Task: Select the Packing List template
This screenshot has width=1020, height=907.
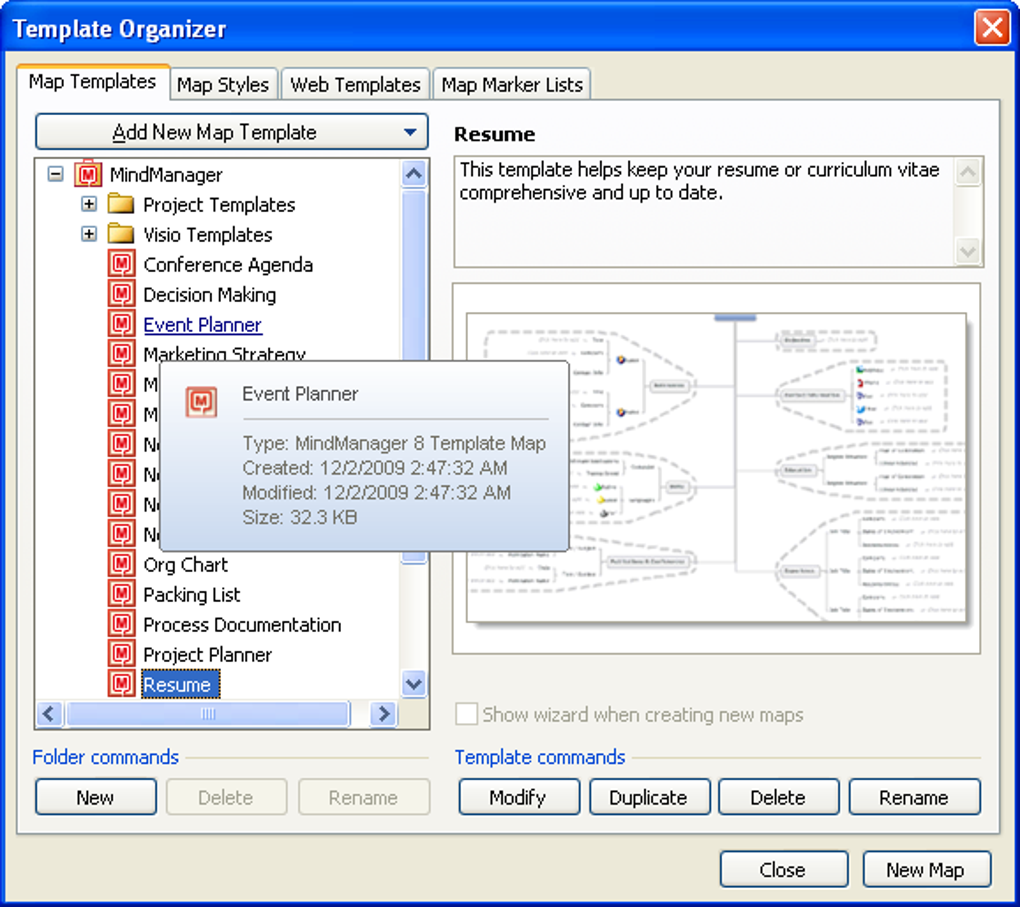Action: coord(192,594)
